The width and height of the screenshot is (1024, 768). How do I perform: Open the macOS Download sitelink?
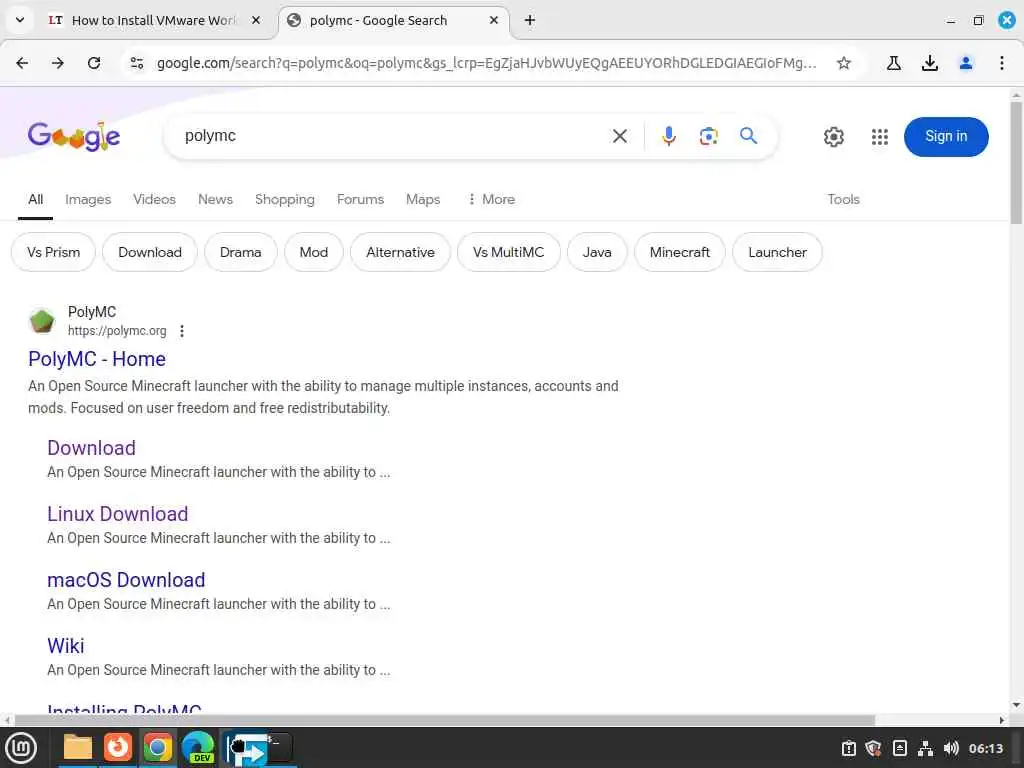pyautogui.click(x=126, y=580)
